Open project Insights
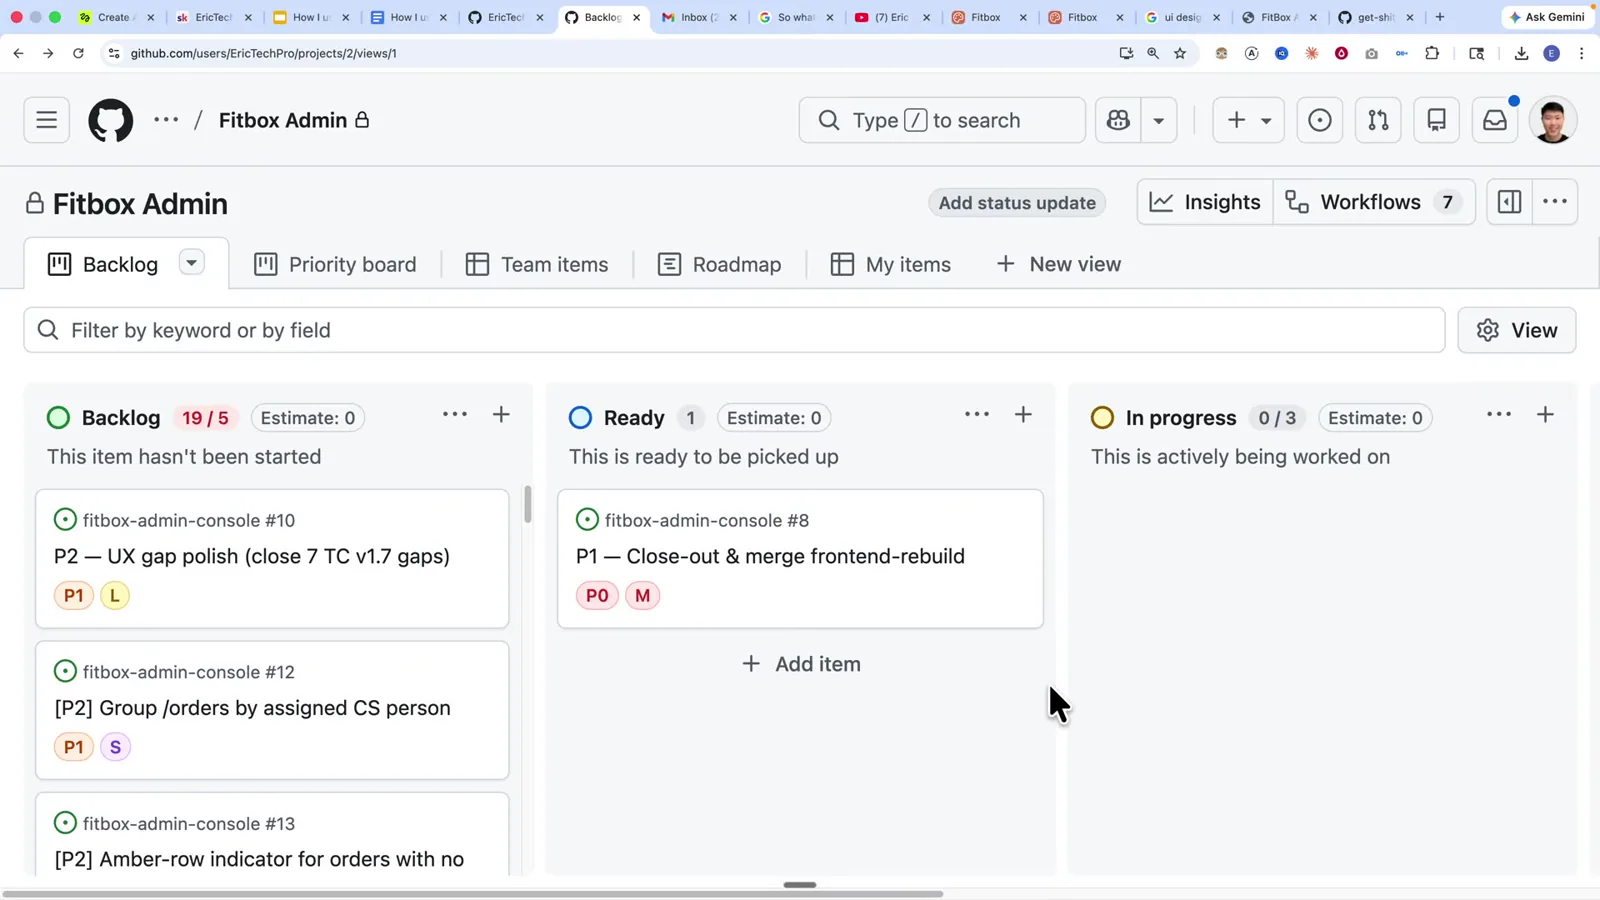Screen dimensions: 1600x900 tap(1205, 202)
